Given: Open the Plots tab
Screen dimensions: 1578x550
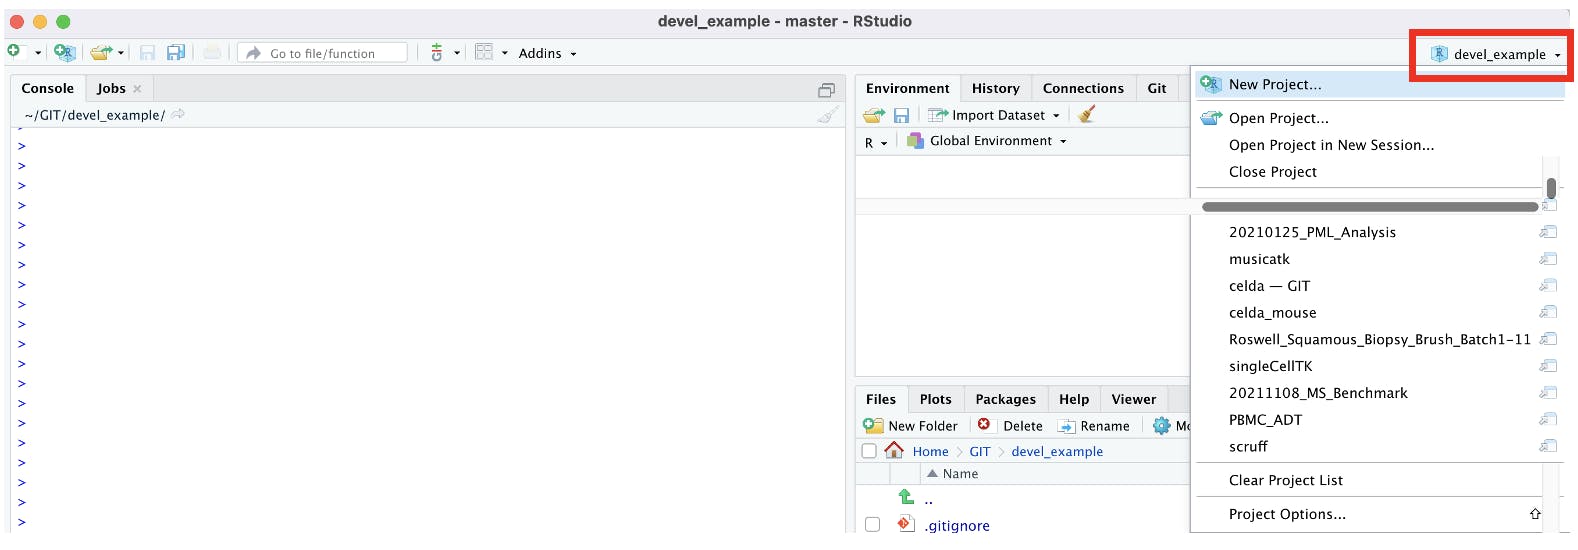Looking at the screenshot, I should pos(935,399).
